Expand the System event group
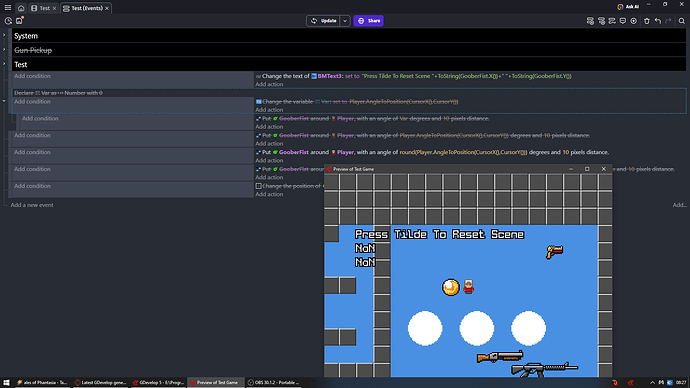The width and height of the screenshot is (690, 388). pyautogui.click(x=4, y=35)
